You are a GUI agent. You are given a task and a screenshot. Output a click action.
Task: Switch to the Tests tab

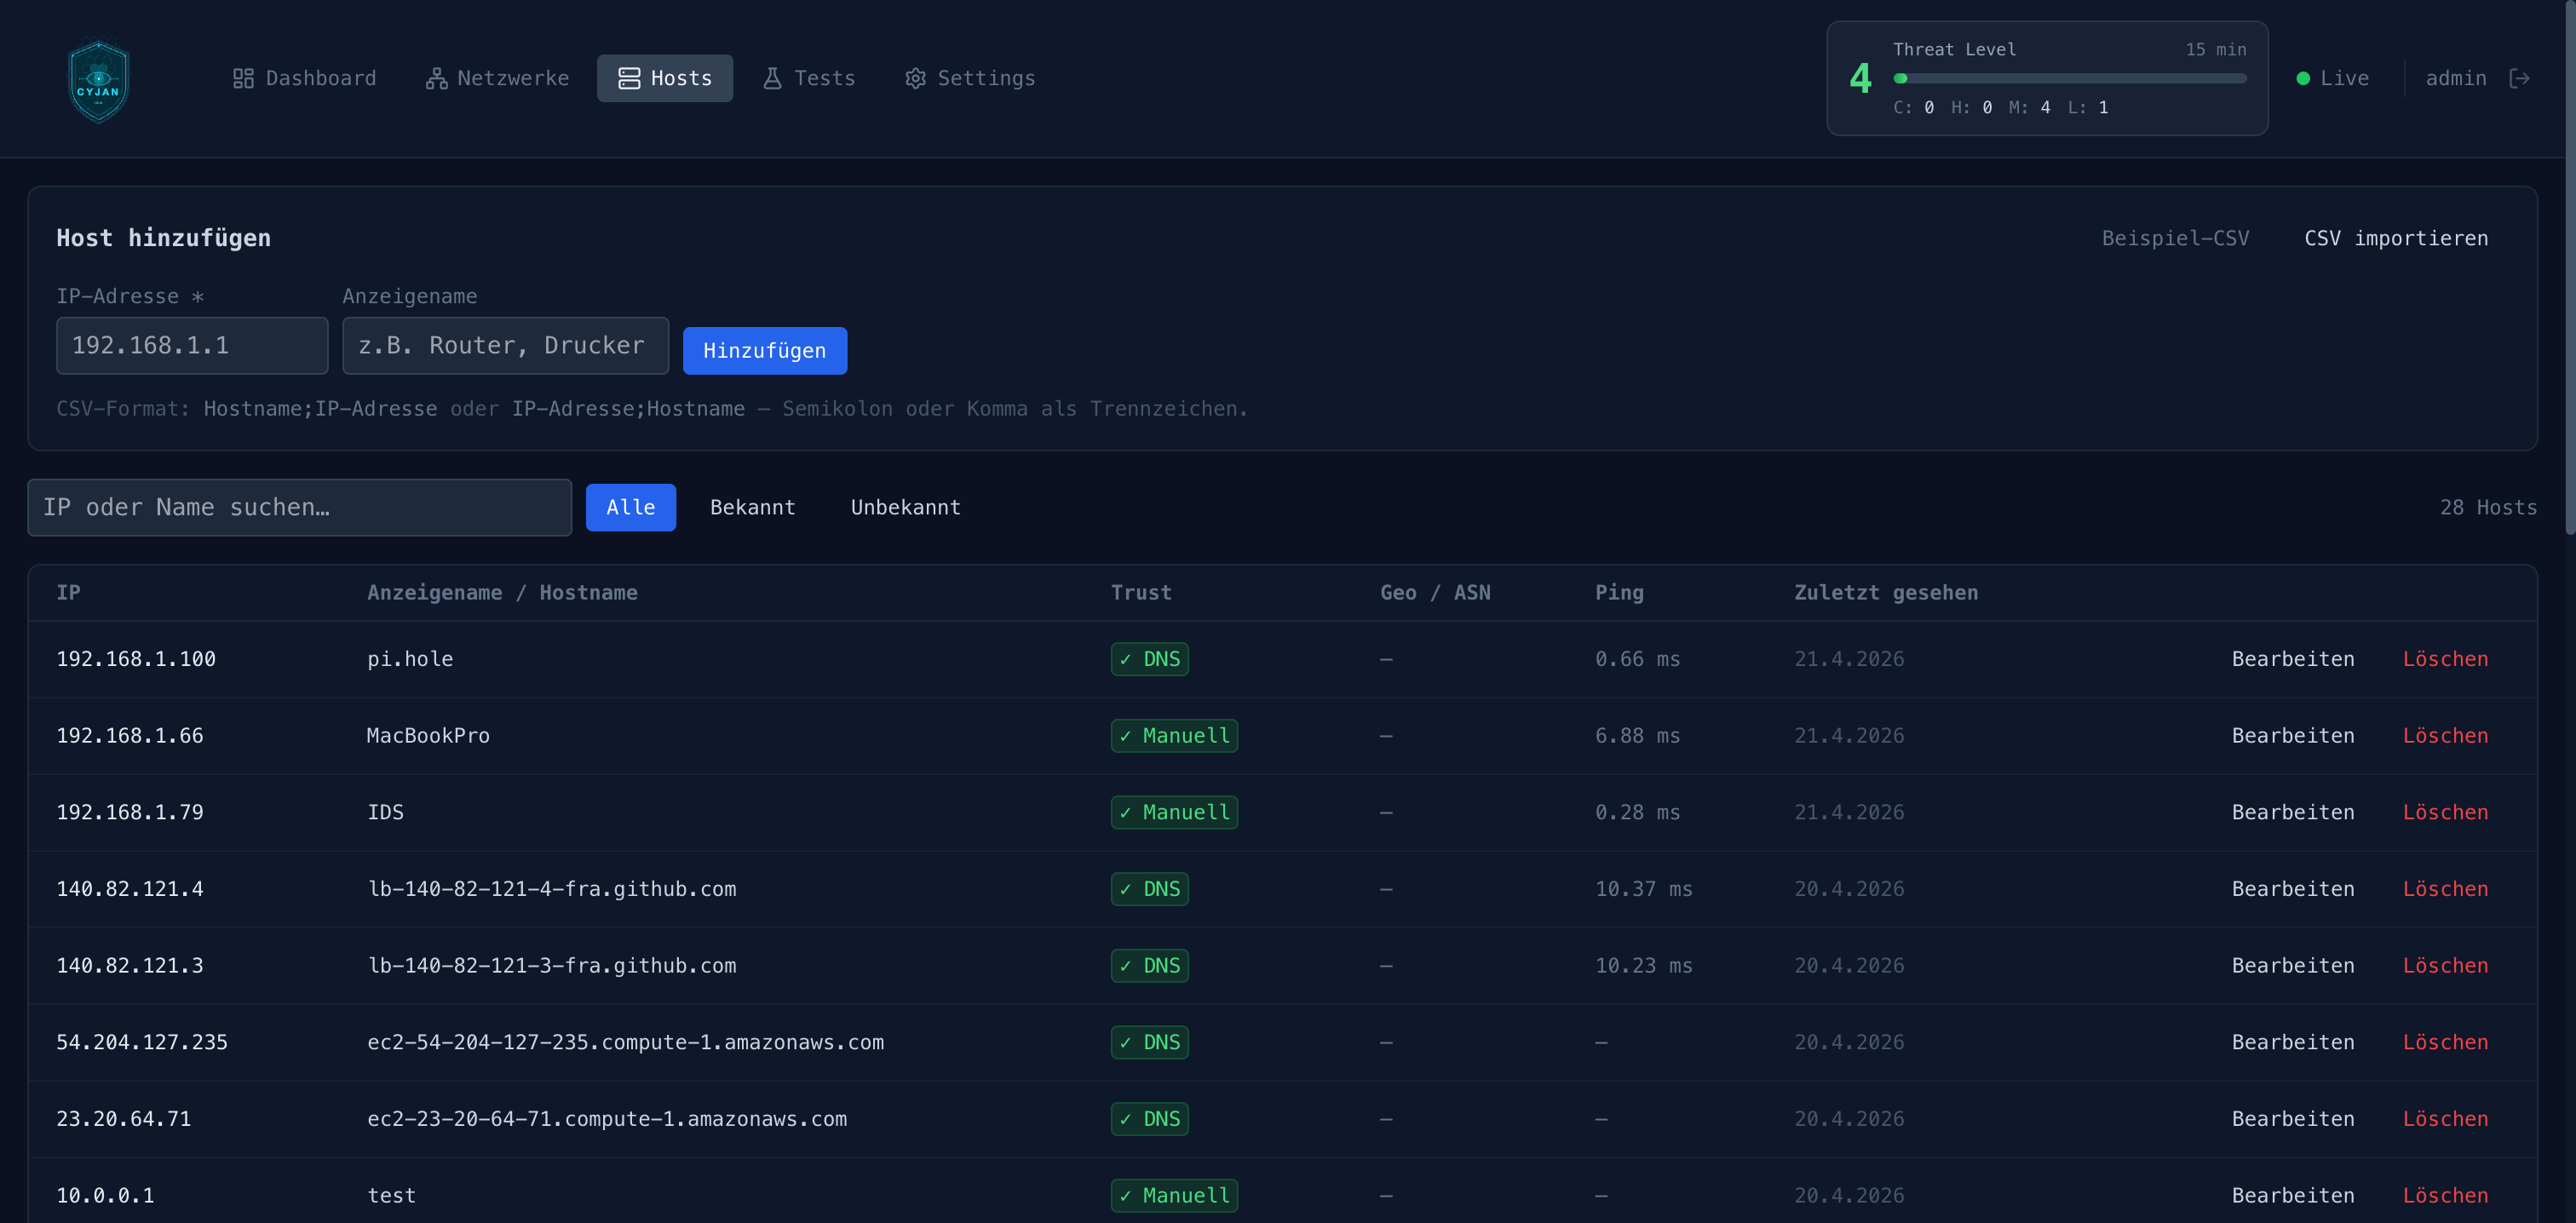click(808, 78)
